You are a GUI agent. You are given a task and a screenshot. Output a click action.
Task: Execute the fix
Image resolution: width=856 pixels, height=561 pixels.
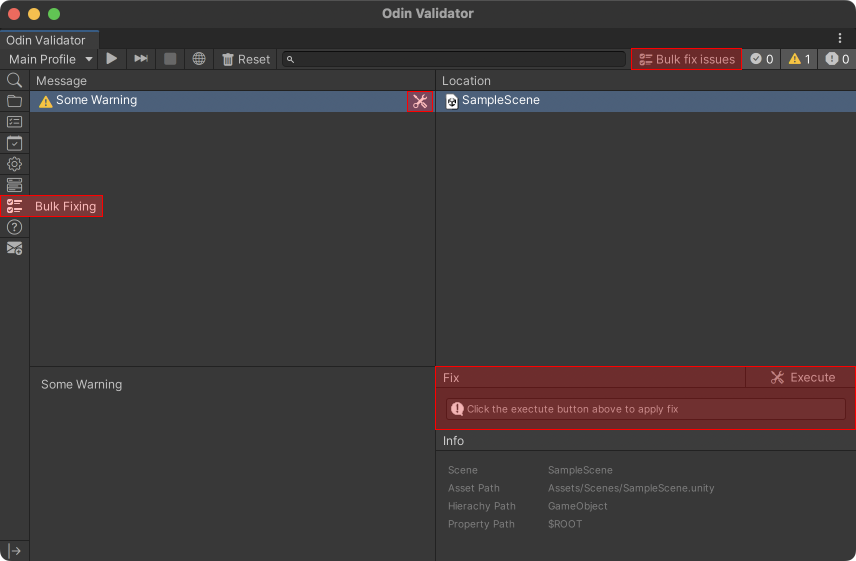pos(801,377)
